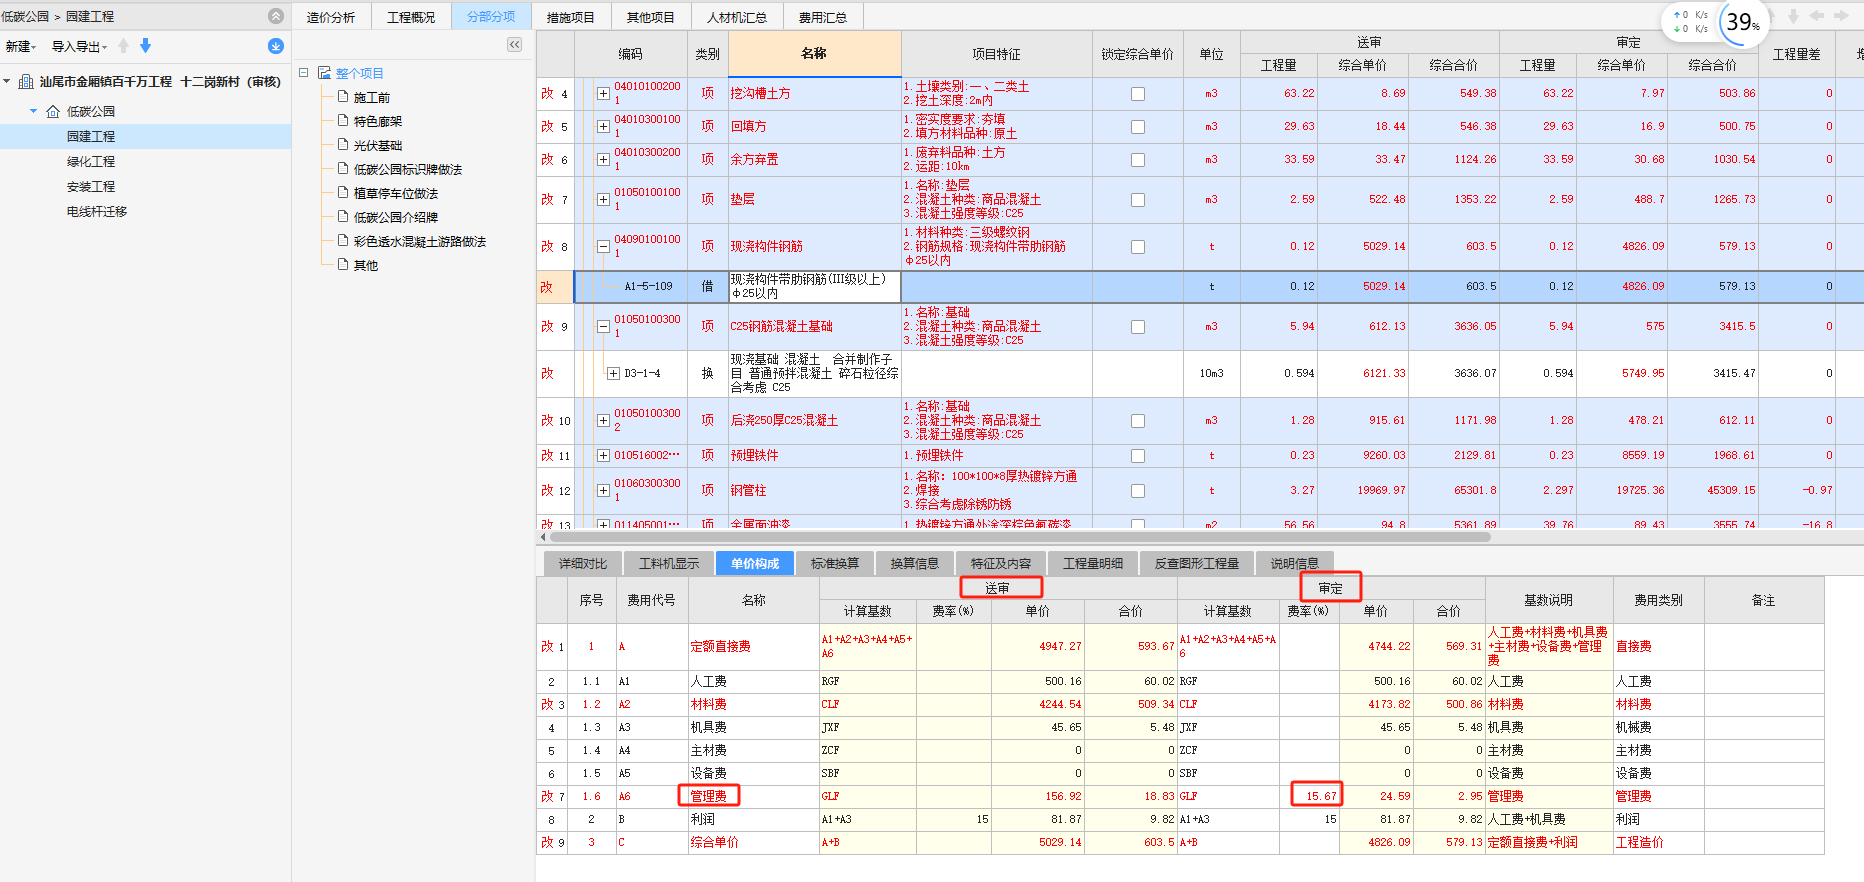Collapse the 汕尾市金厢镇百千万工程 tree node
Image resolution: width=1864 pixels, height=882 pixels.
click(8, 82)
